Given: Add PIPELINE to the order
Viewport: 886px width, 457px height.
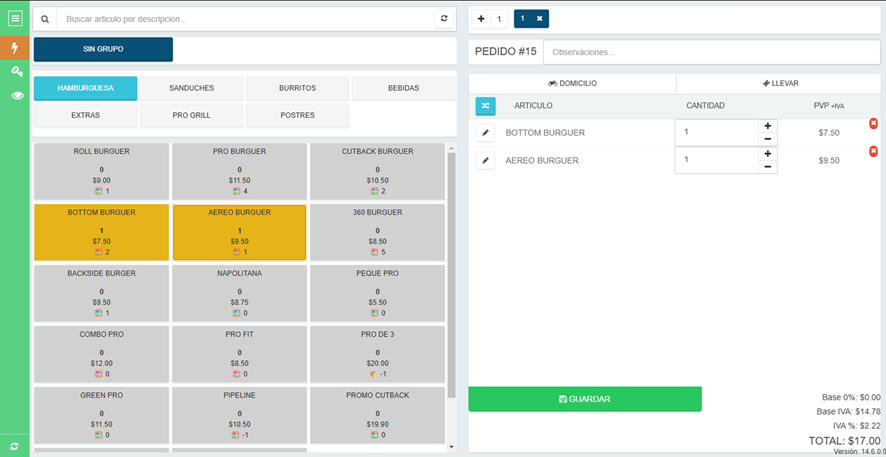Looking at the screenshot, I should pos(240,415).
